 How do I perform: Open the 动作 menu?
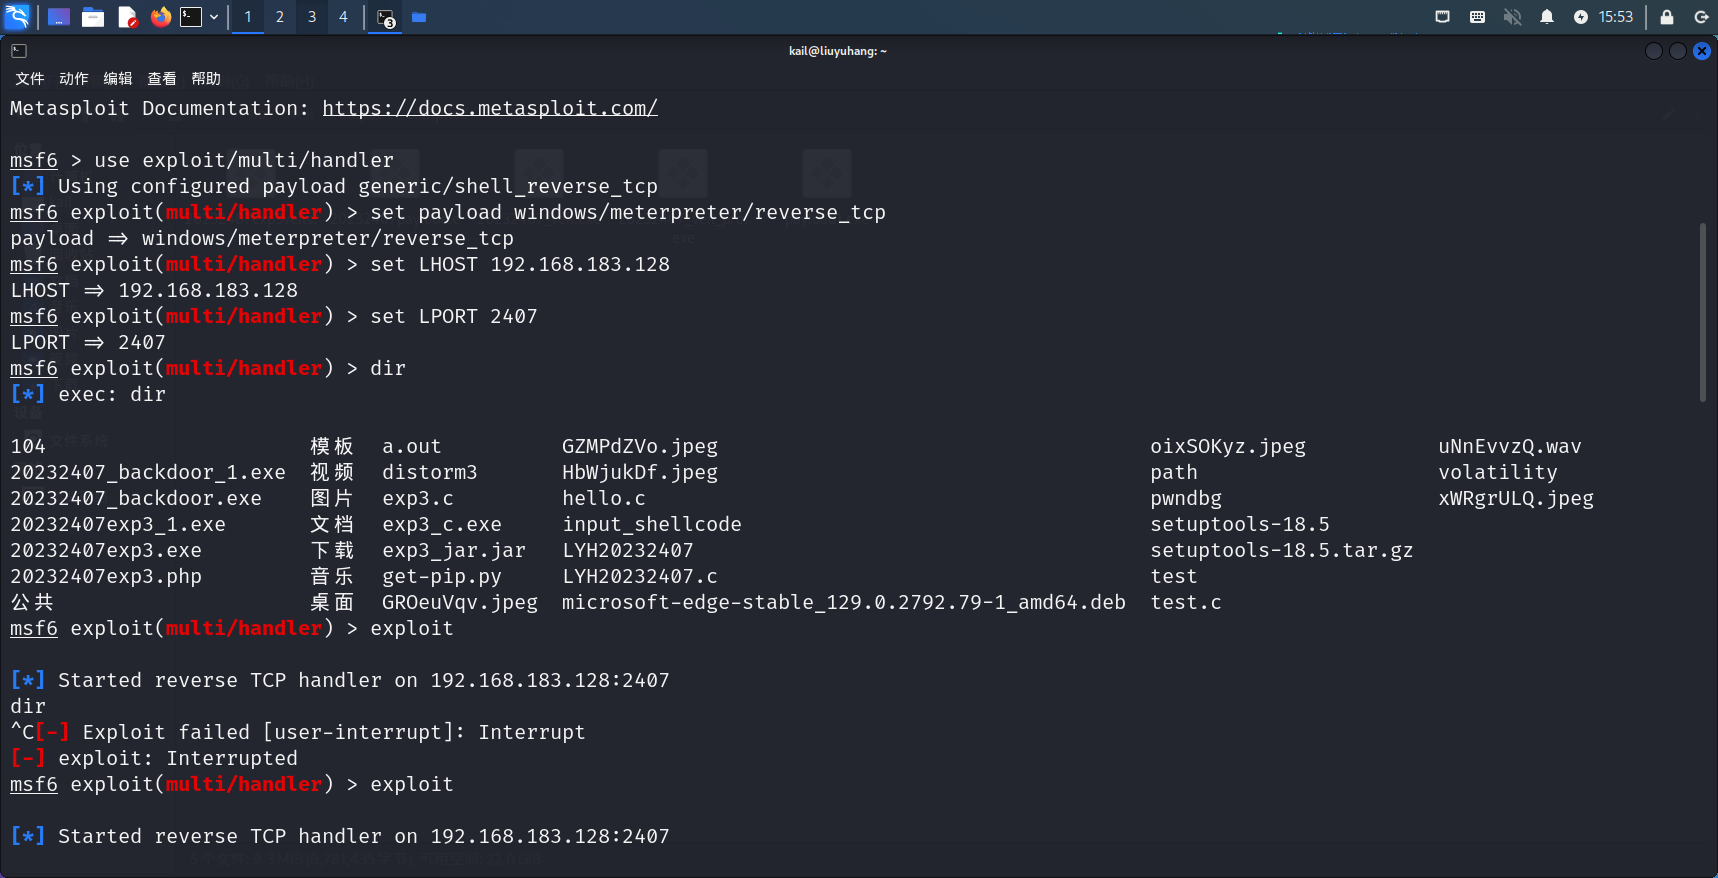pyautogui.click(x=74, y=79)
